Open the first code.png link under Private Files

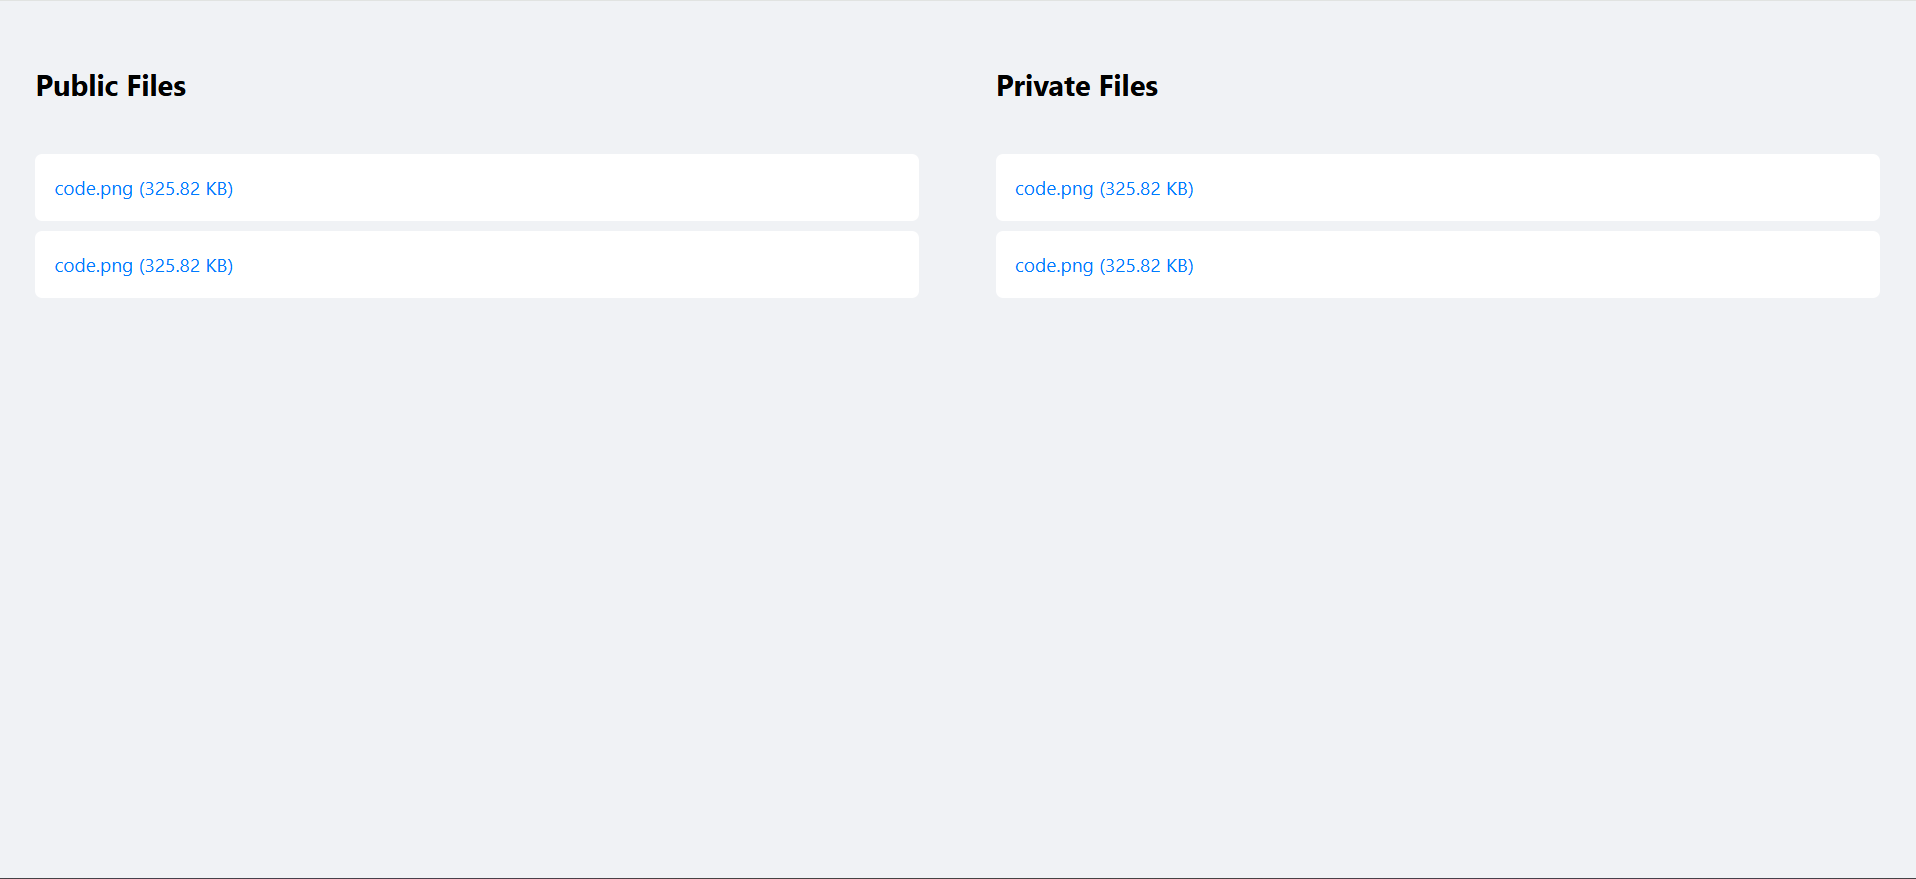pyautogui.click(x=1054, y=188)
